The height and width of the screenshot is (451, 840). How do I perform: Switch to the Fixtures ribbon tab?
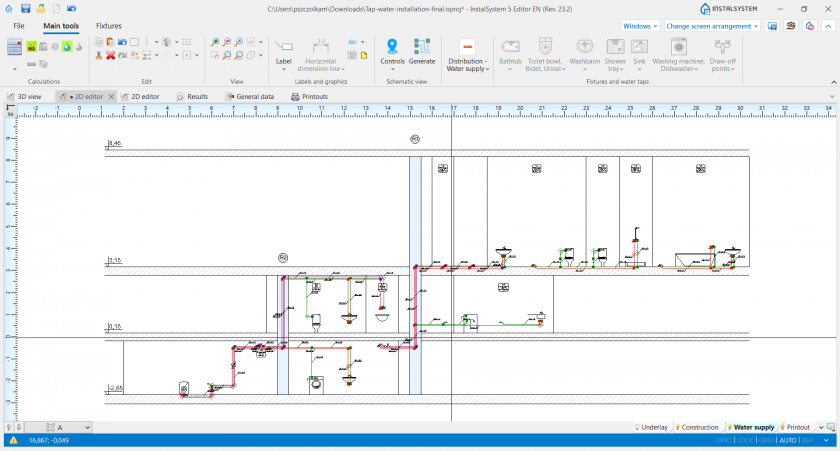109,25
